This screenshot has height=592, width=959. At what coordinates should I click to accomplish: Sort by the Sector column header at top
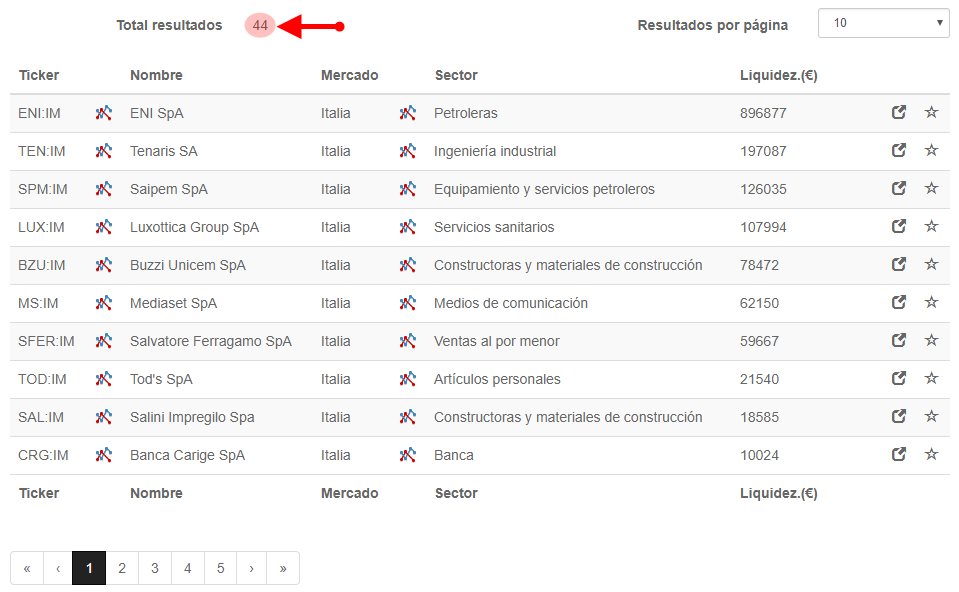click(456, 75)
